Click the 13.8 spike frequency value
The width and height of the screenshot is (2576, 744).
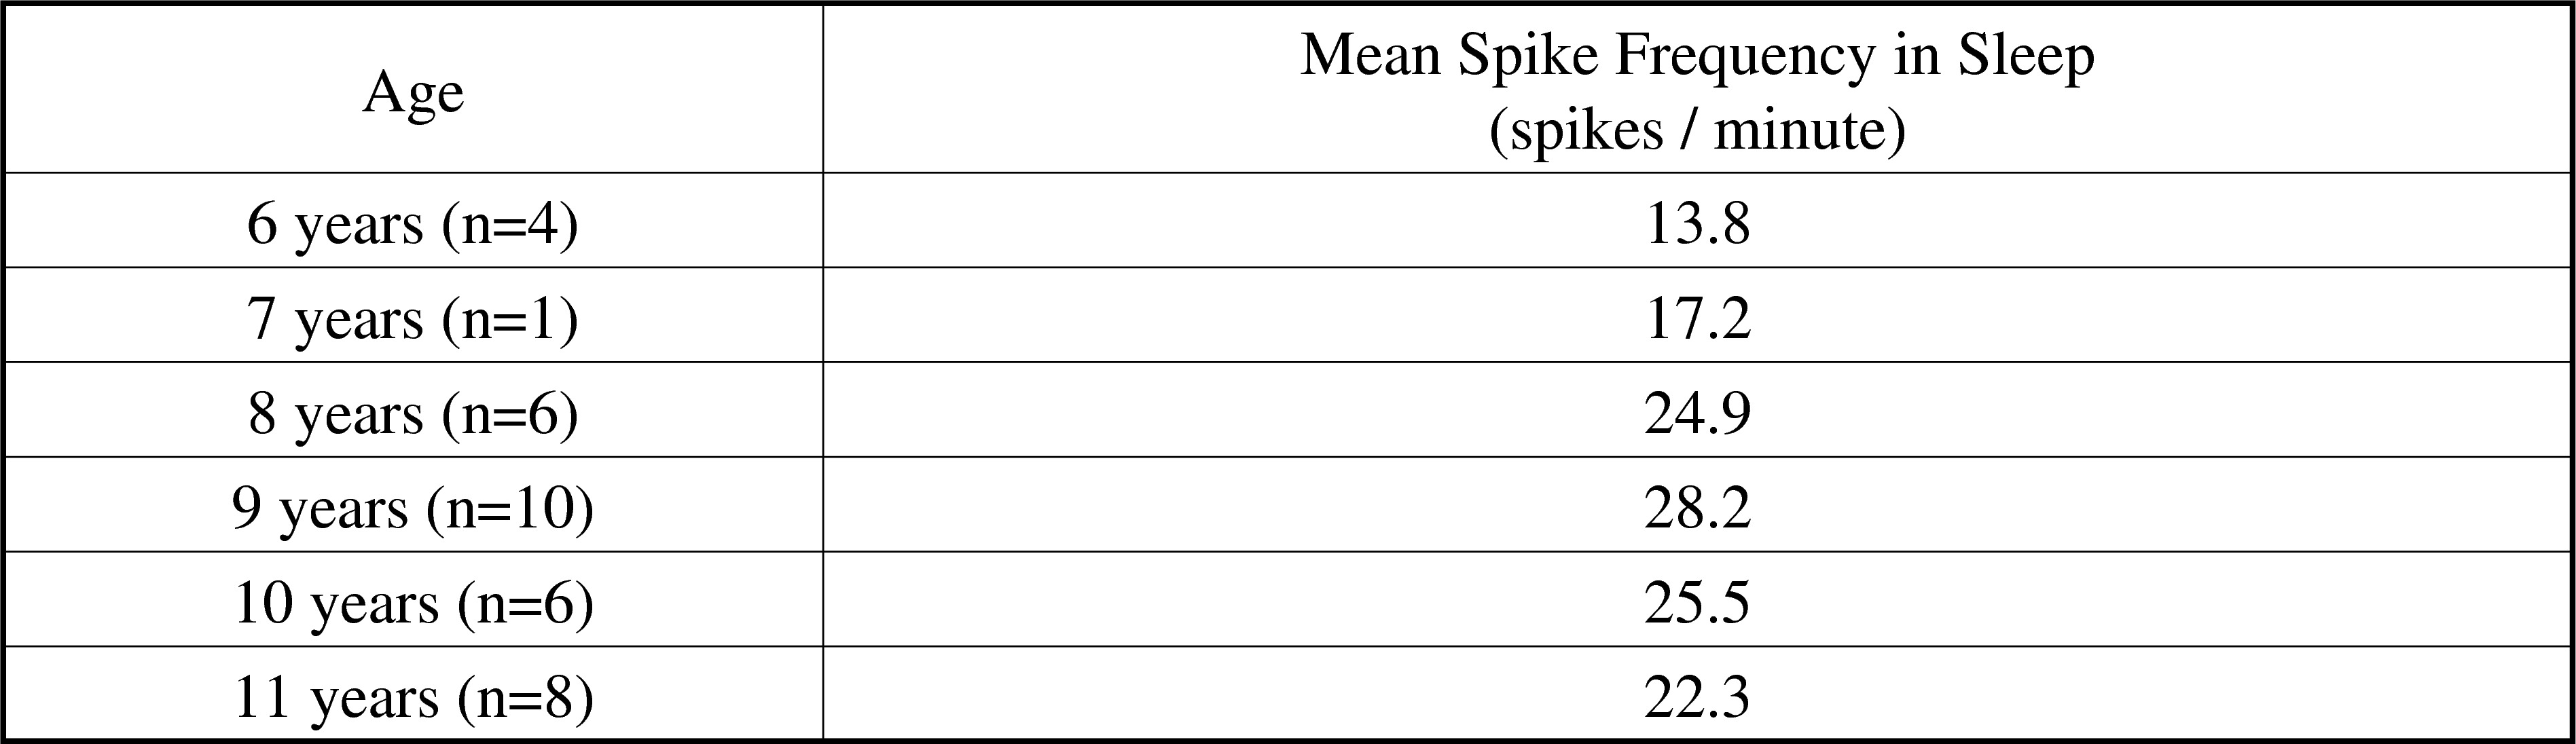coord(1697,224)
